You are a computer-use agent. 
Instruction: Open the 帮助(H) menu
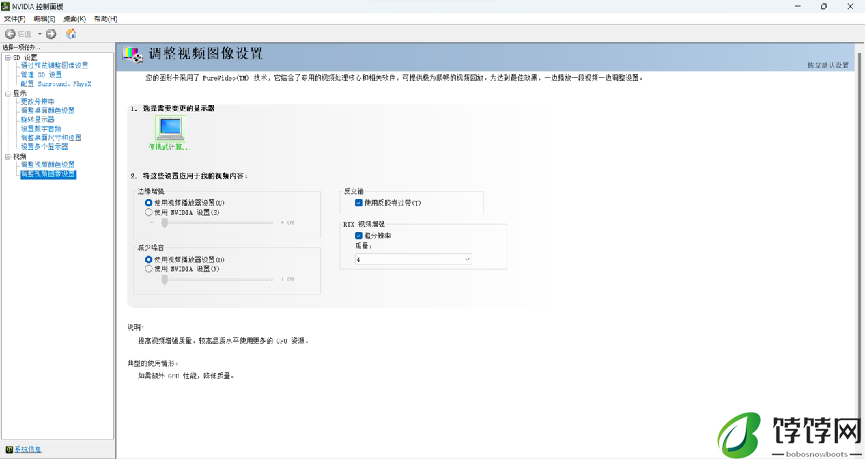[105, 19]
